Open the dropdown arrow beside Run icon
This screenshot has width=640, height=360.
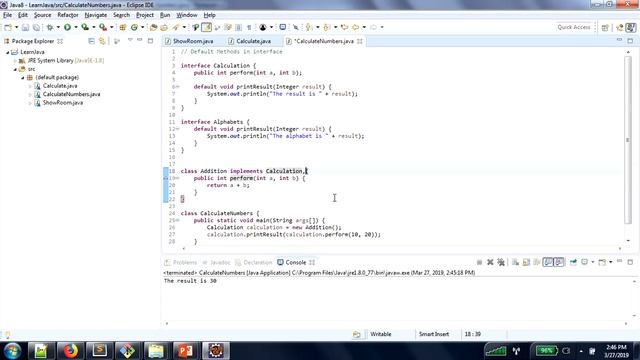pyautogui.click(x=76, y=27)
